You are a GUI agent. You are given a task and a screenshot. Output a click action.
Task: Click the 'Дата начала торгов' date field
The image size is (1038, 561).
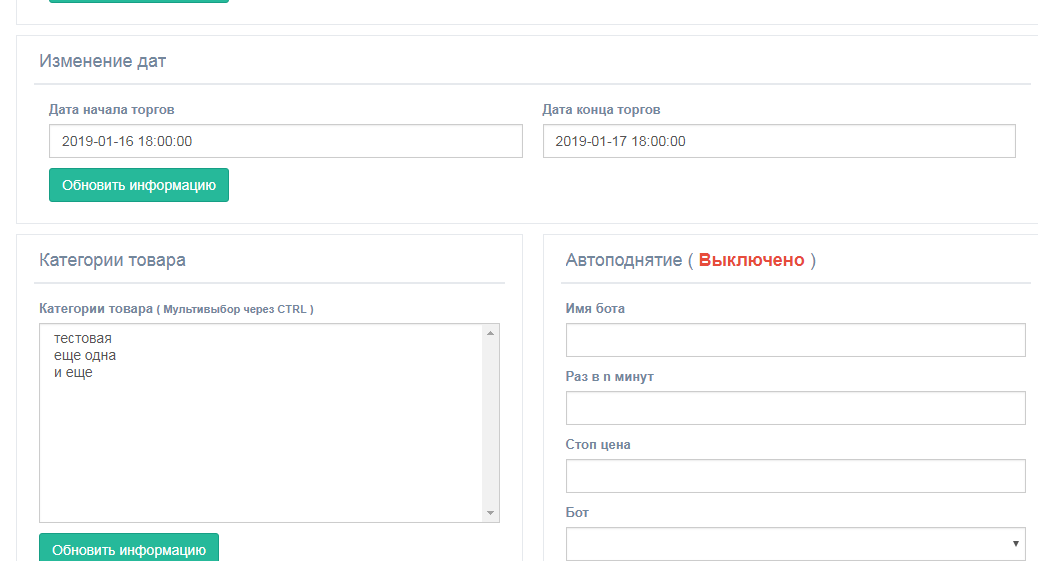285,141
